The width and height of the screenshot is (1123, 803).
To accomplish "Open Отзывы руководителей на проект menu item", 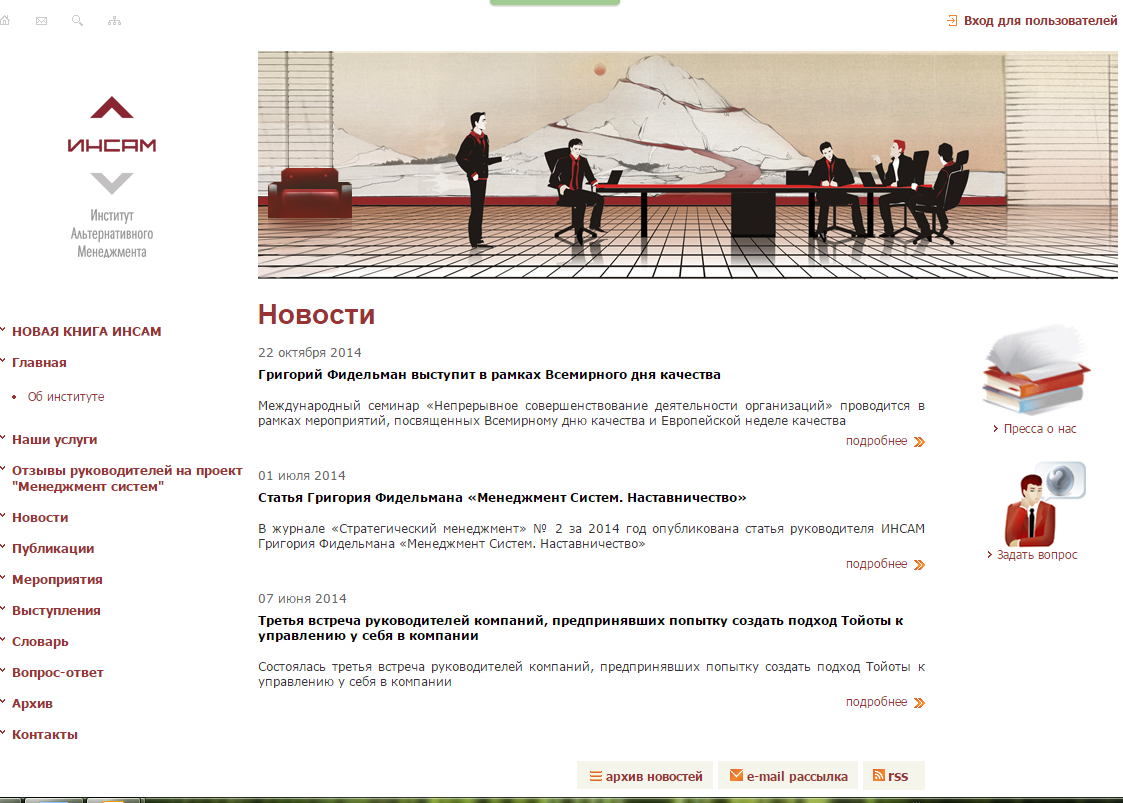I will coord(127,479).
